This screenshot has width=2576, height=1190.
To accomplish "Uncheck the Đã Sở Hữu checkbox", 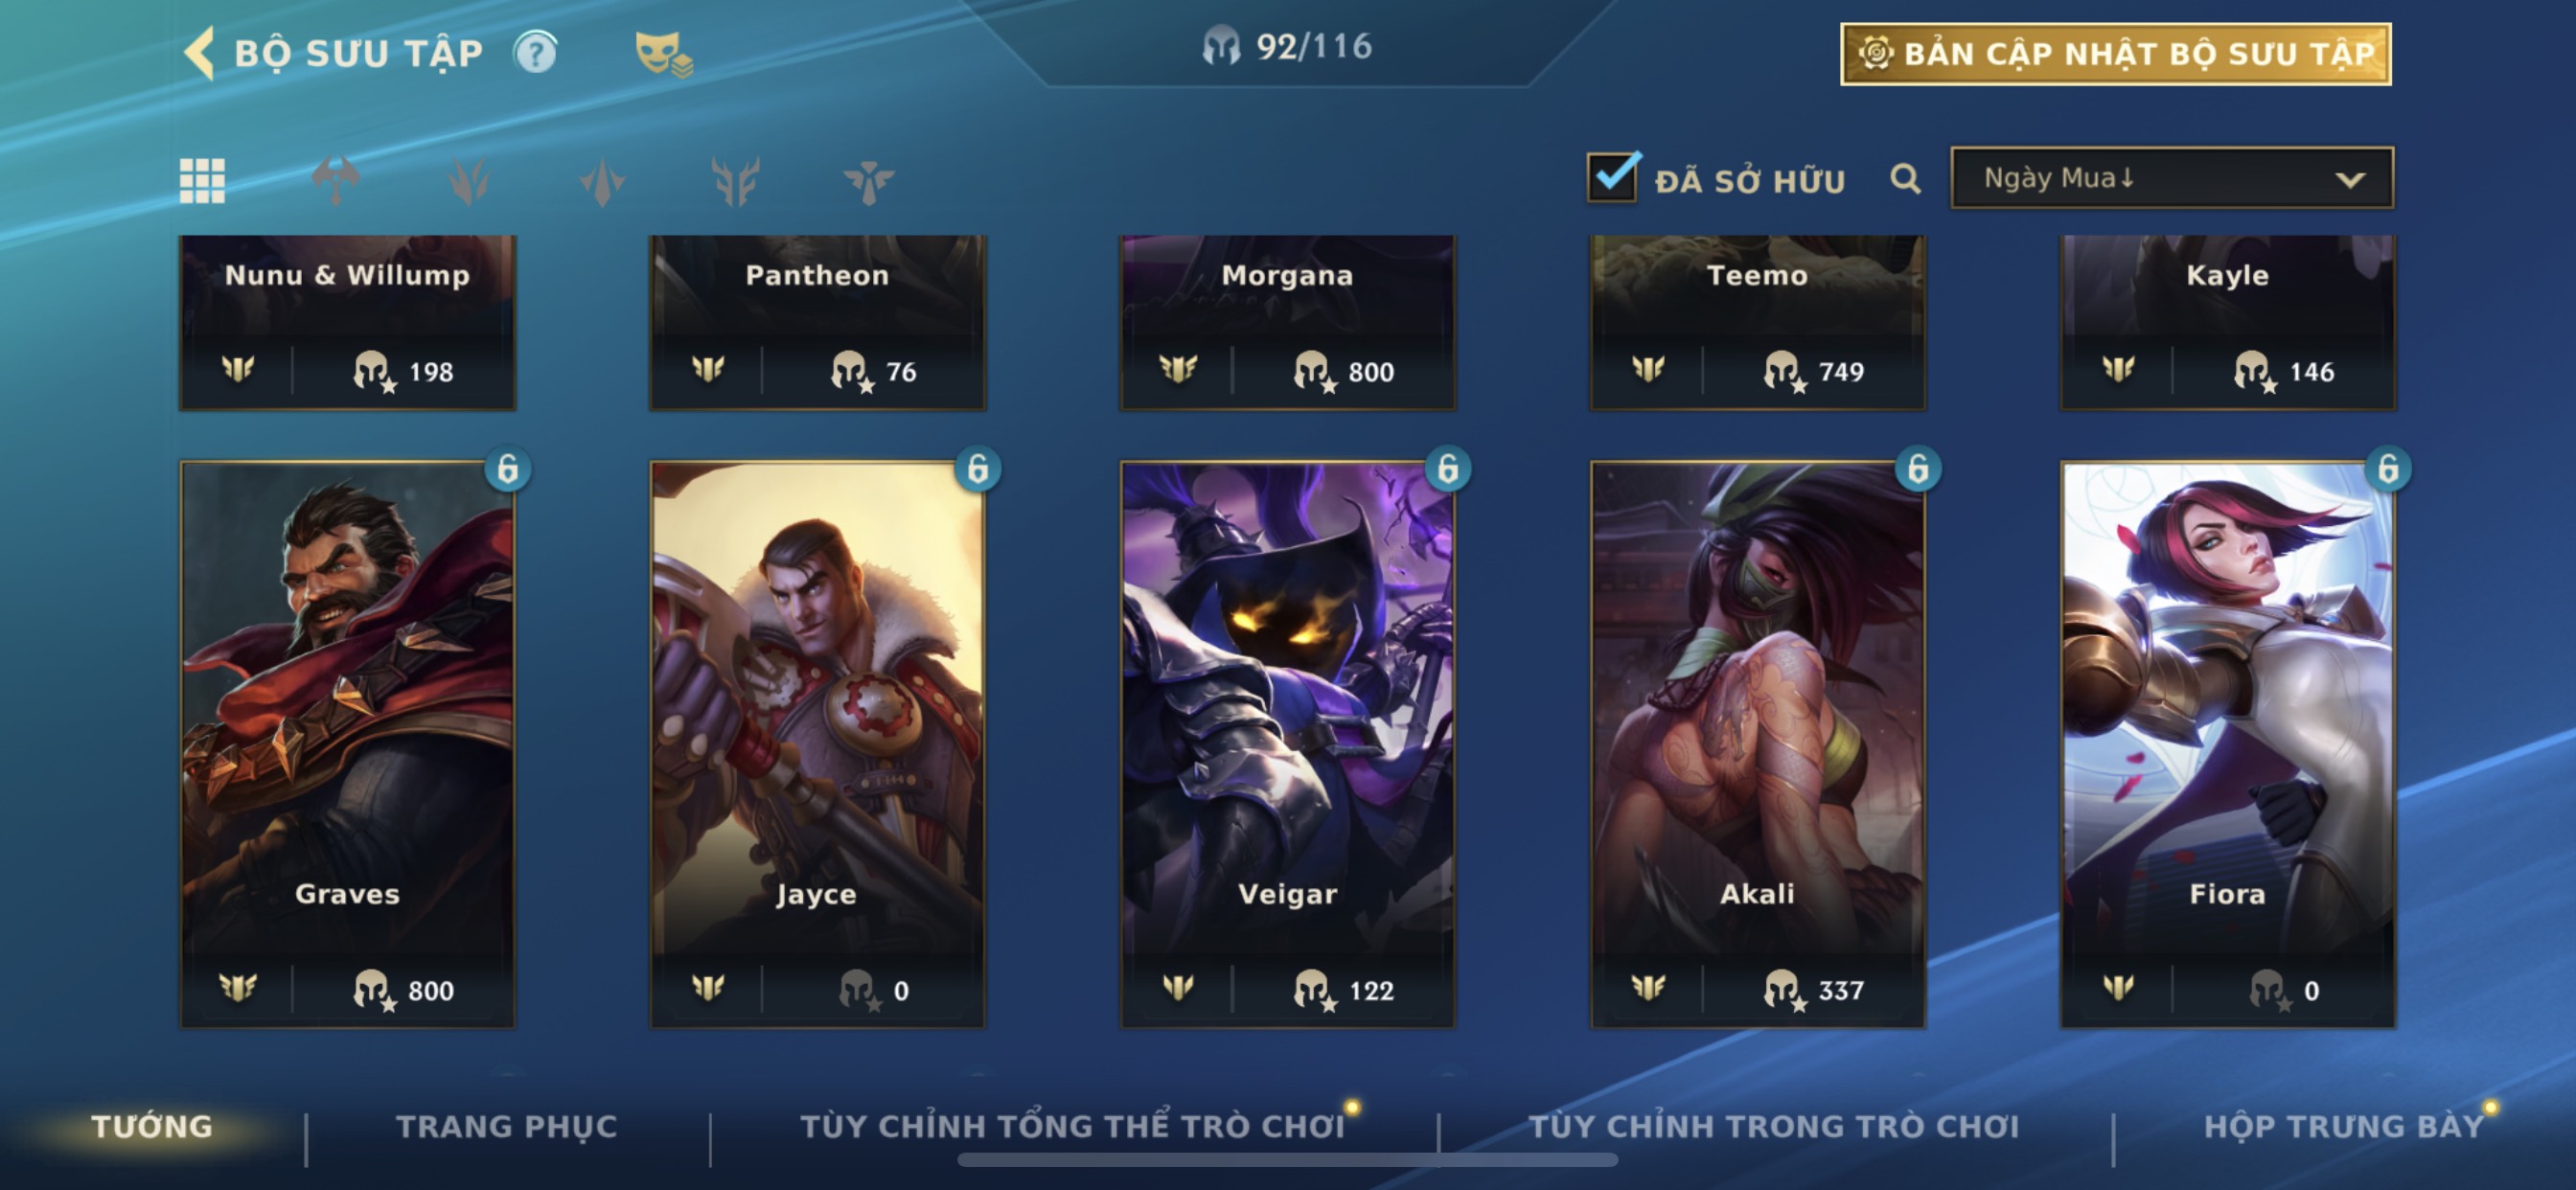I will [x=1613, y=177].
